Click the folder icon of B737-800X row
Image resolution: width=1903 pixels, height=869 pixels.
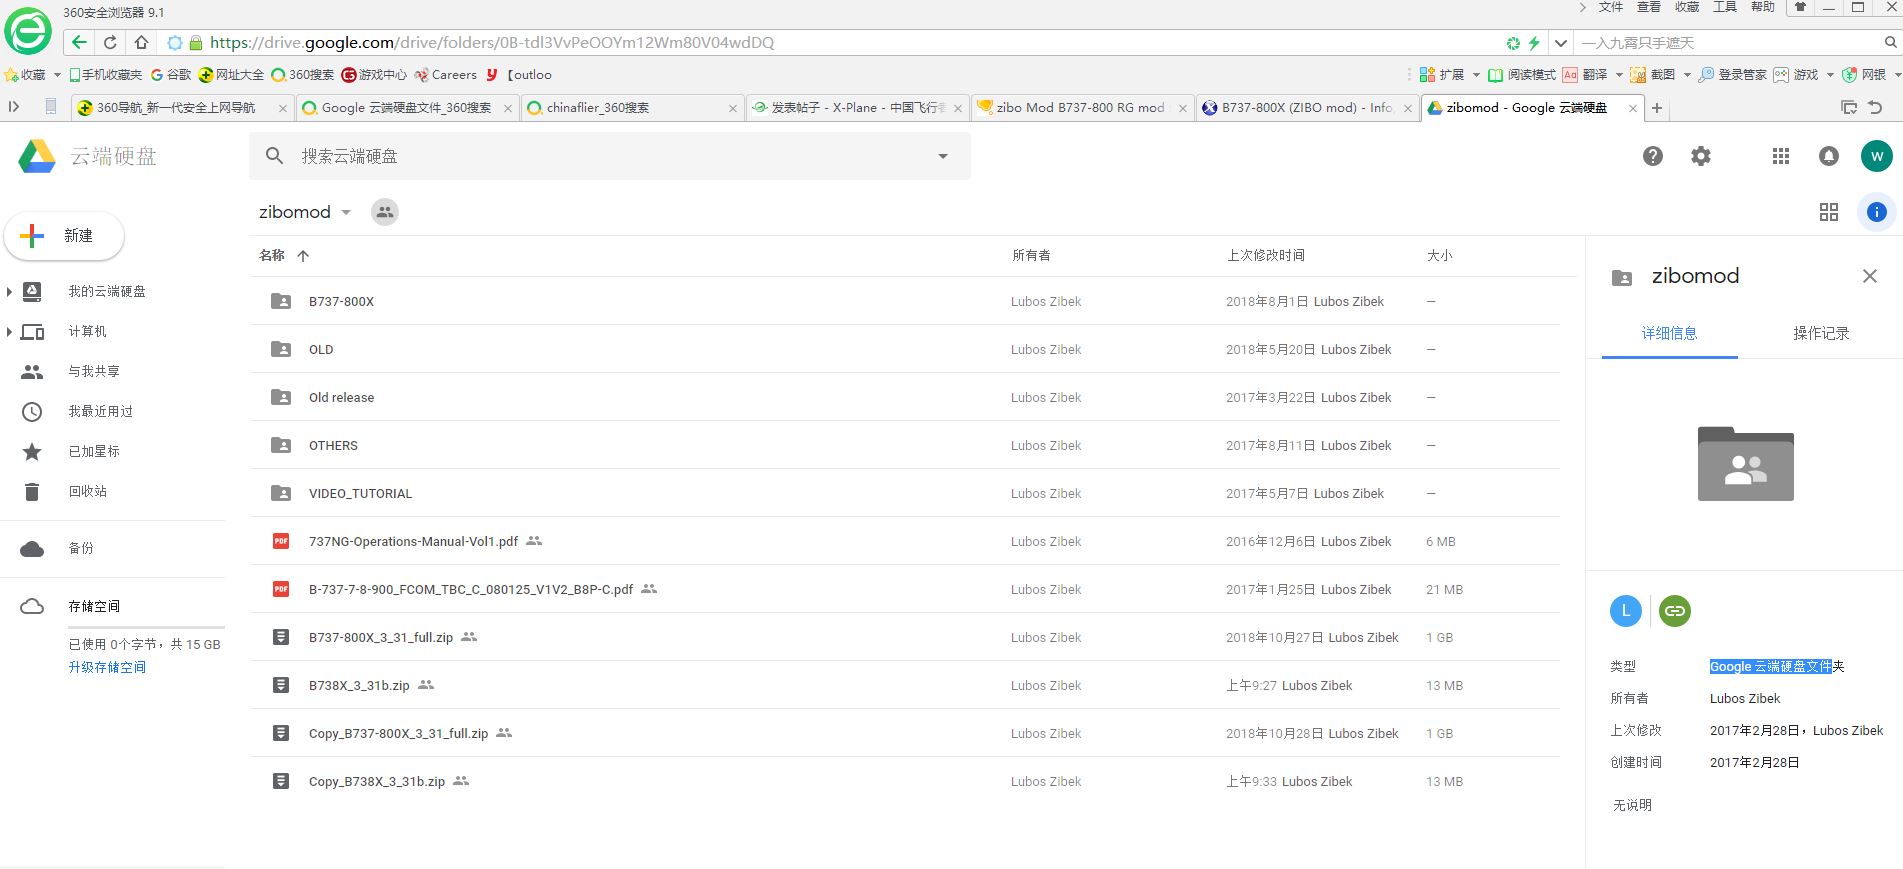click(x=281, y=301)
